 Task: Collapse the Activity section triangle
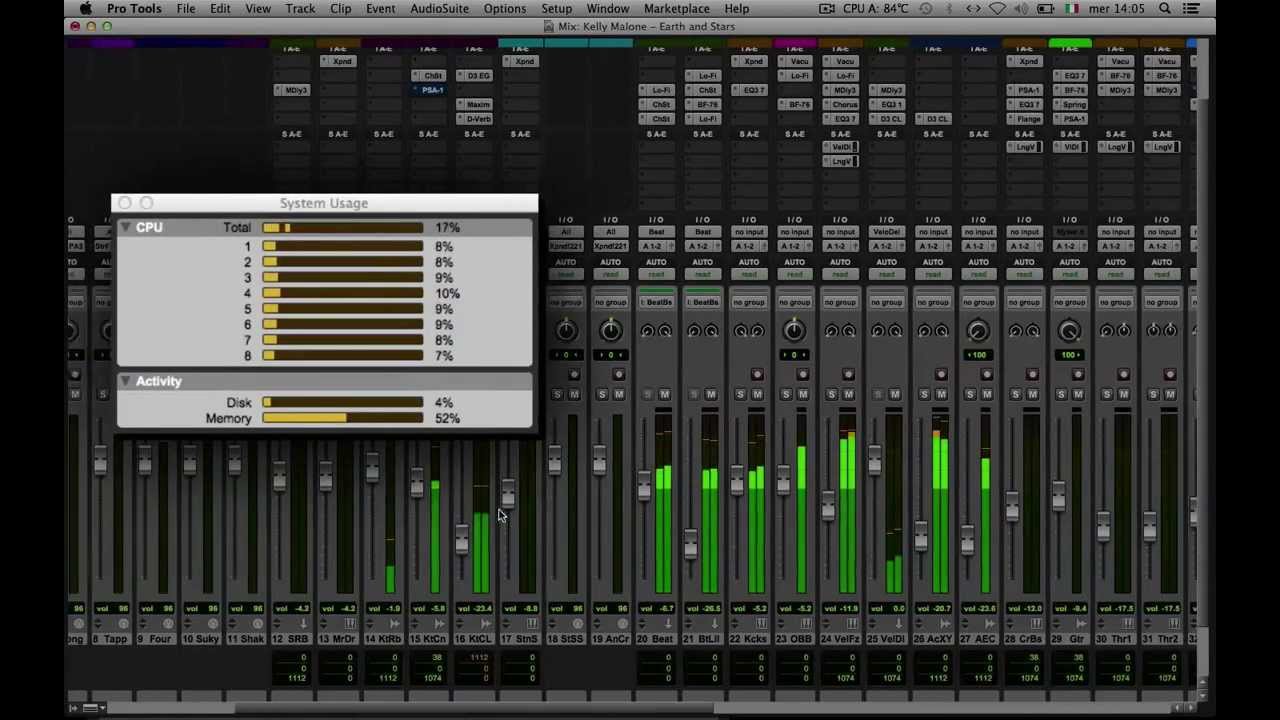click(125, 381)
